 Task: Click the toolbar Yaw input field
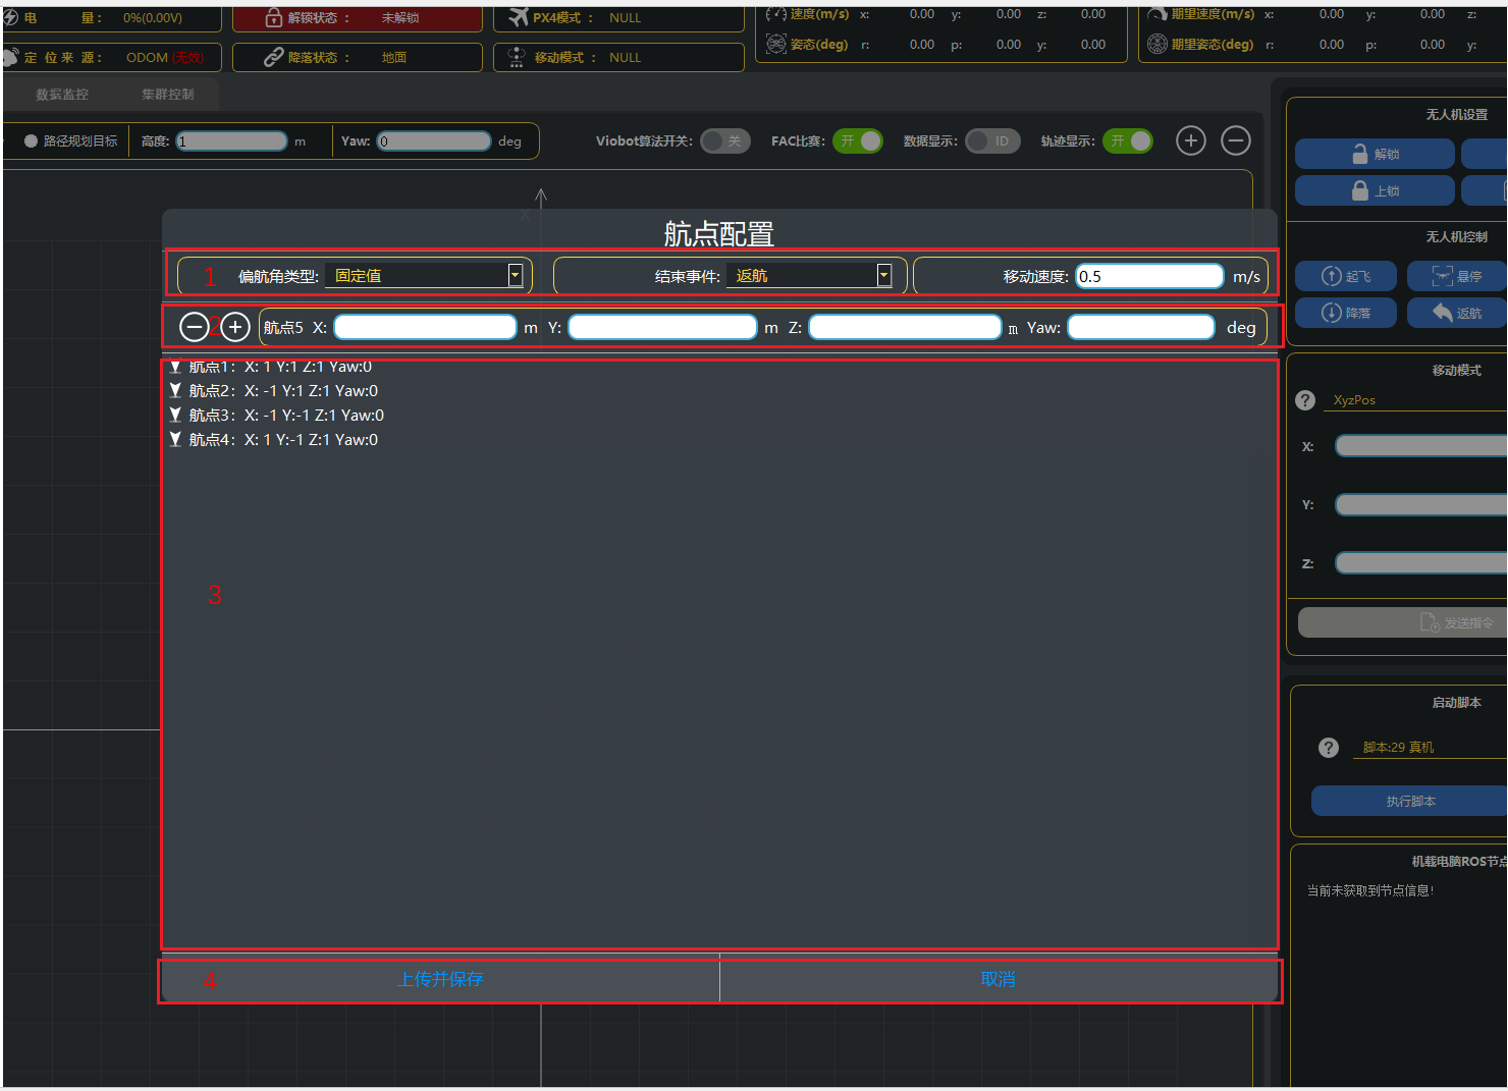(434, 141)
